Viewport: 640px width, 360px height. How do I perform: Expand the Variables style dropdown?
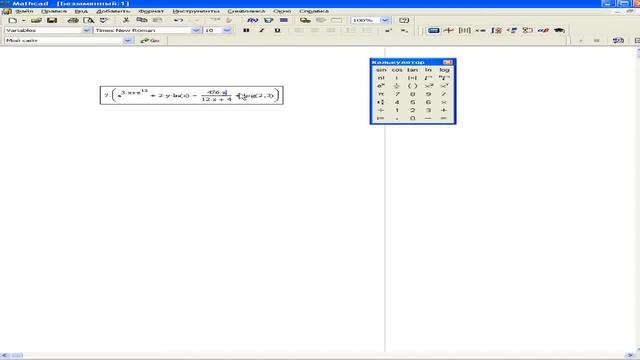pos(86,30)
